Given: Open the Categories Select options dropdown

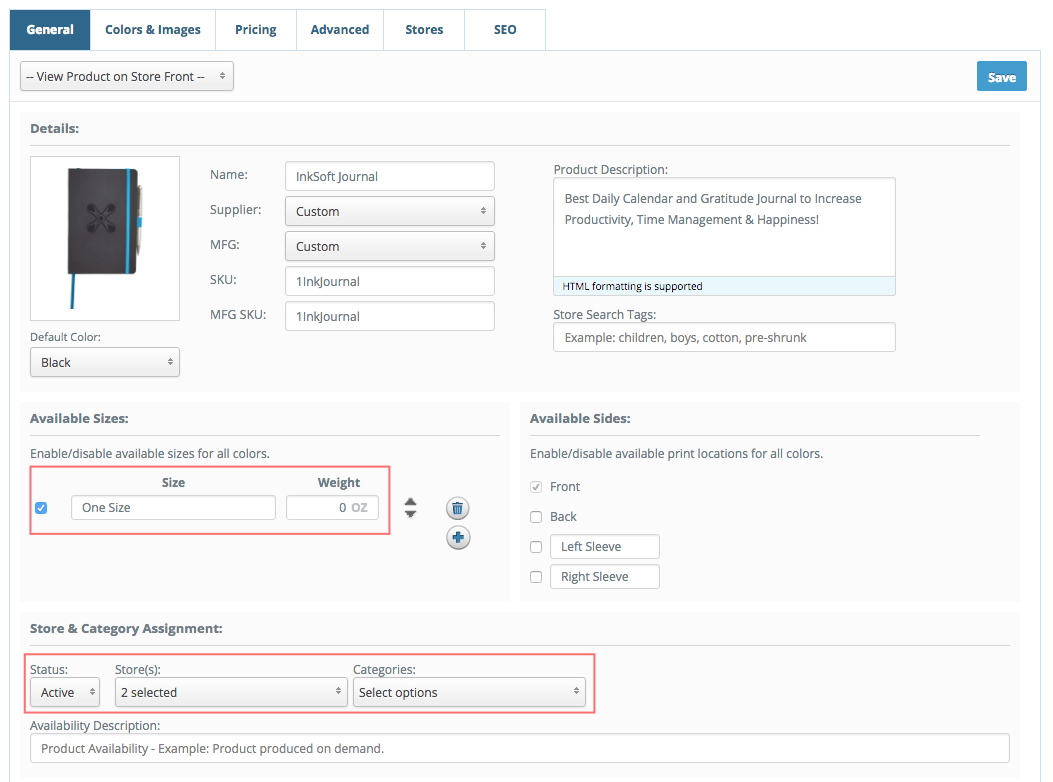Looking at the screenshot, I should pos(469,692).
